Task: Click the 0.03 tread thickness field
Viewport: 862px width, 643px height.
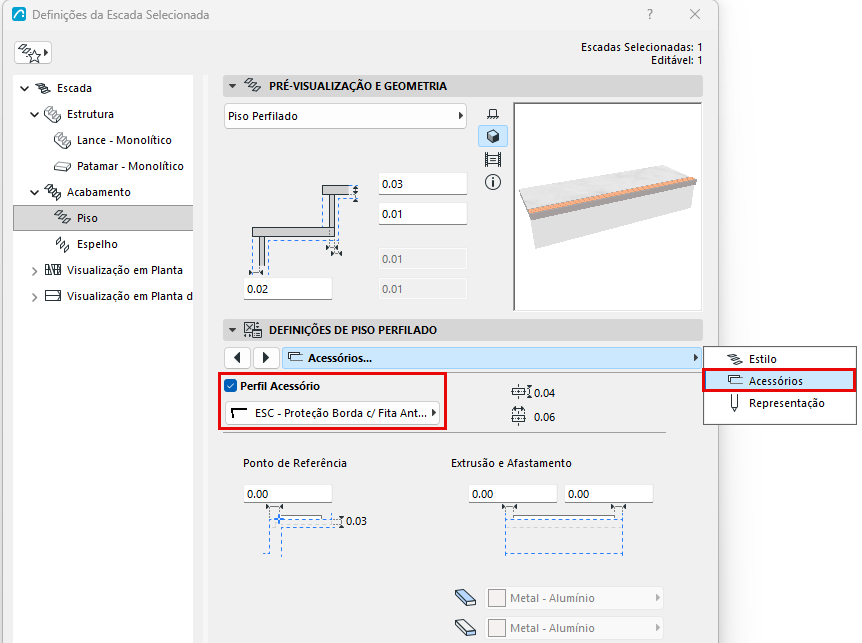Action: pos(423,184)
